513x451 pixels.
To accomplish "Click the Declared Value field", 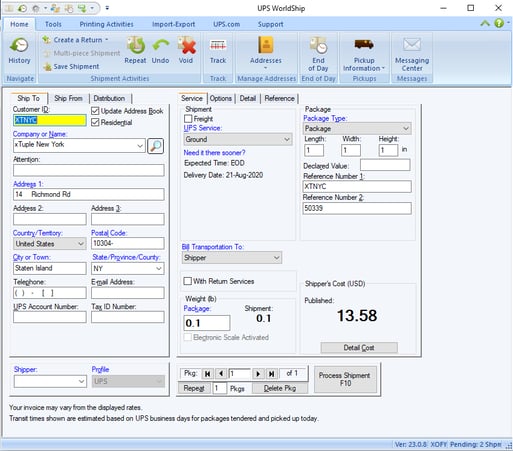I will tap(385, 165).
